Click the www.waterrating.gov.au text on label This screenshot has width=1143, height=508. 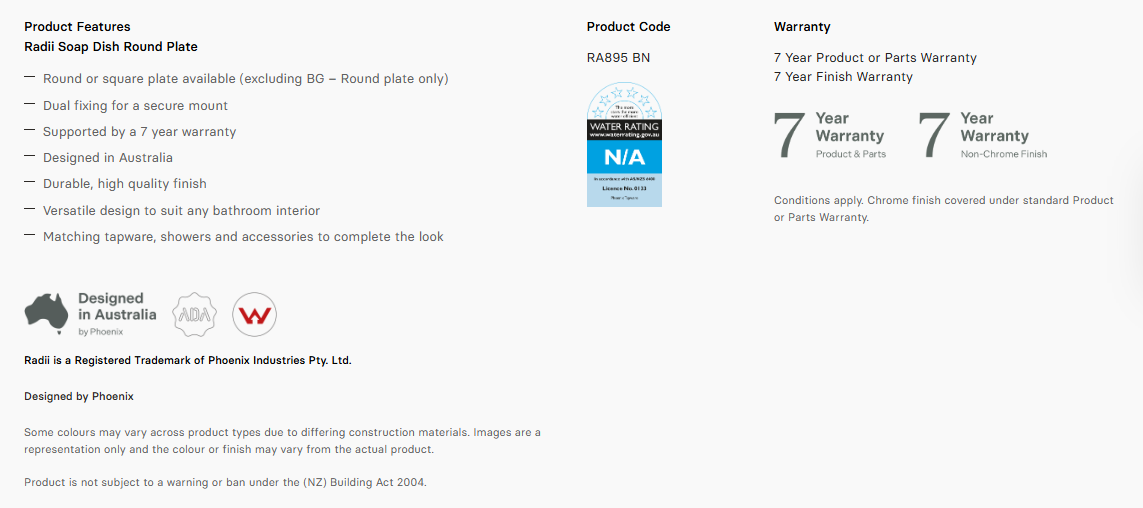(x=624, y=135)
